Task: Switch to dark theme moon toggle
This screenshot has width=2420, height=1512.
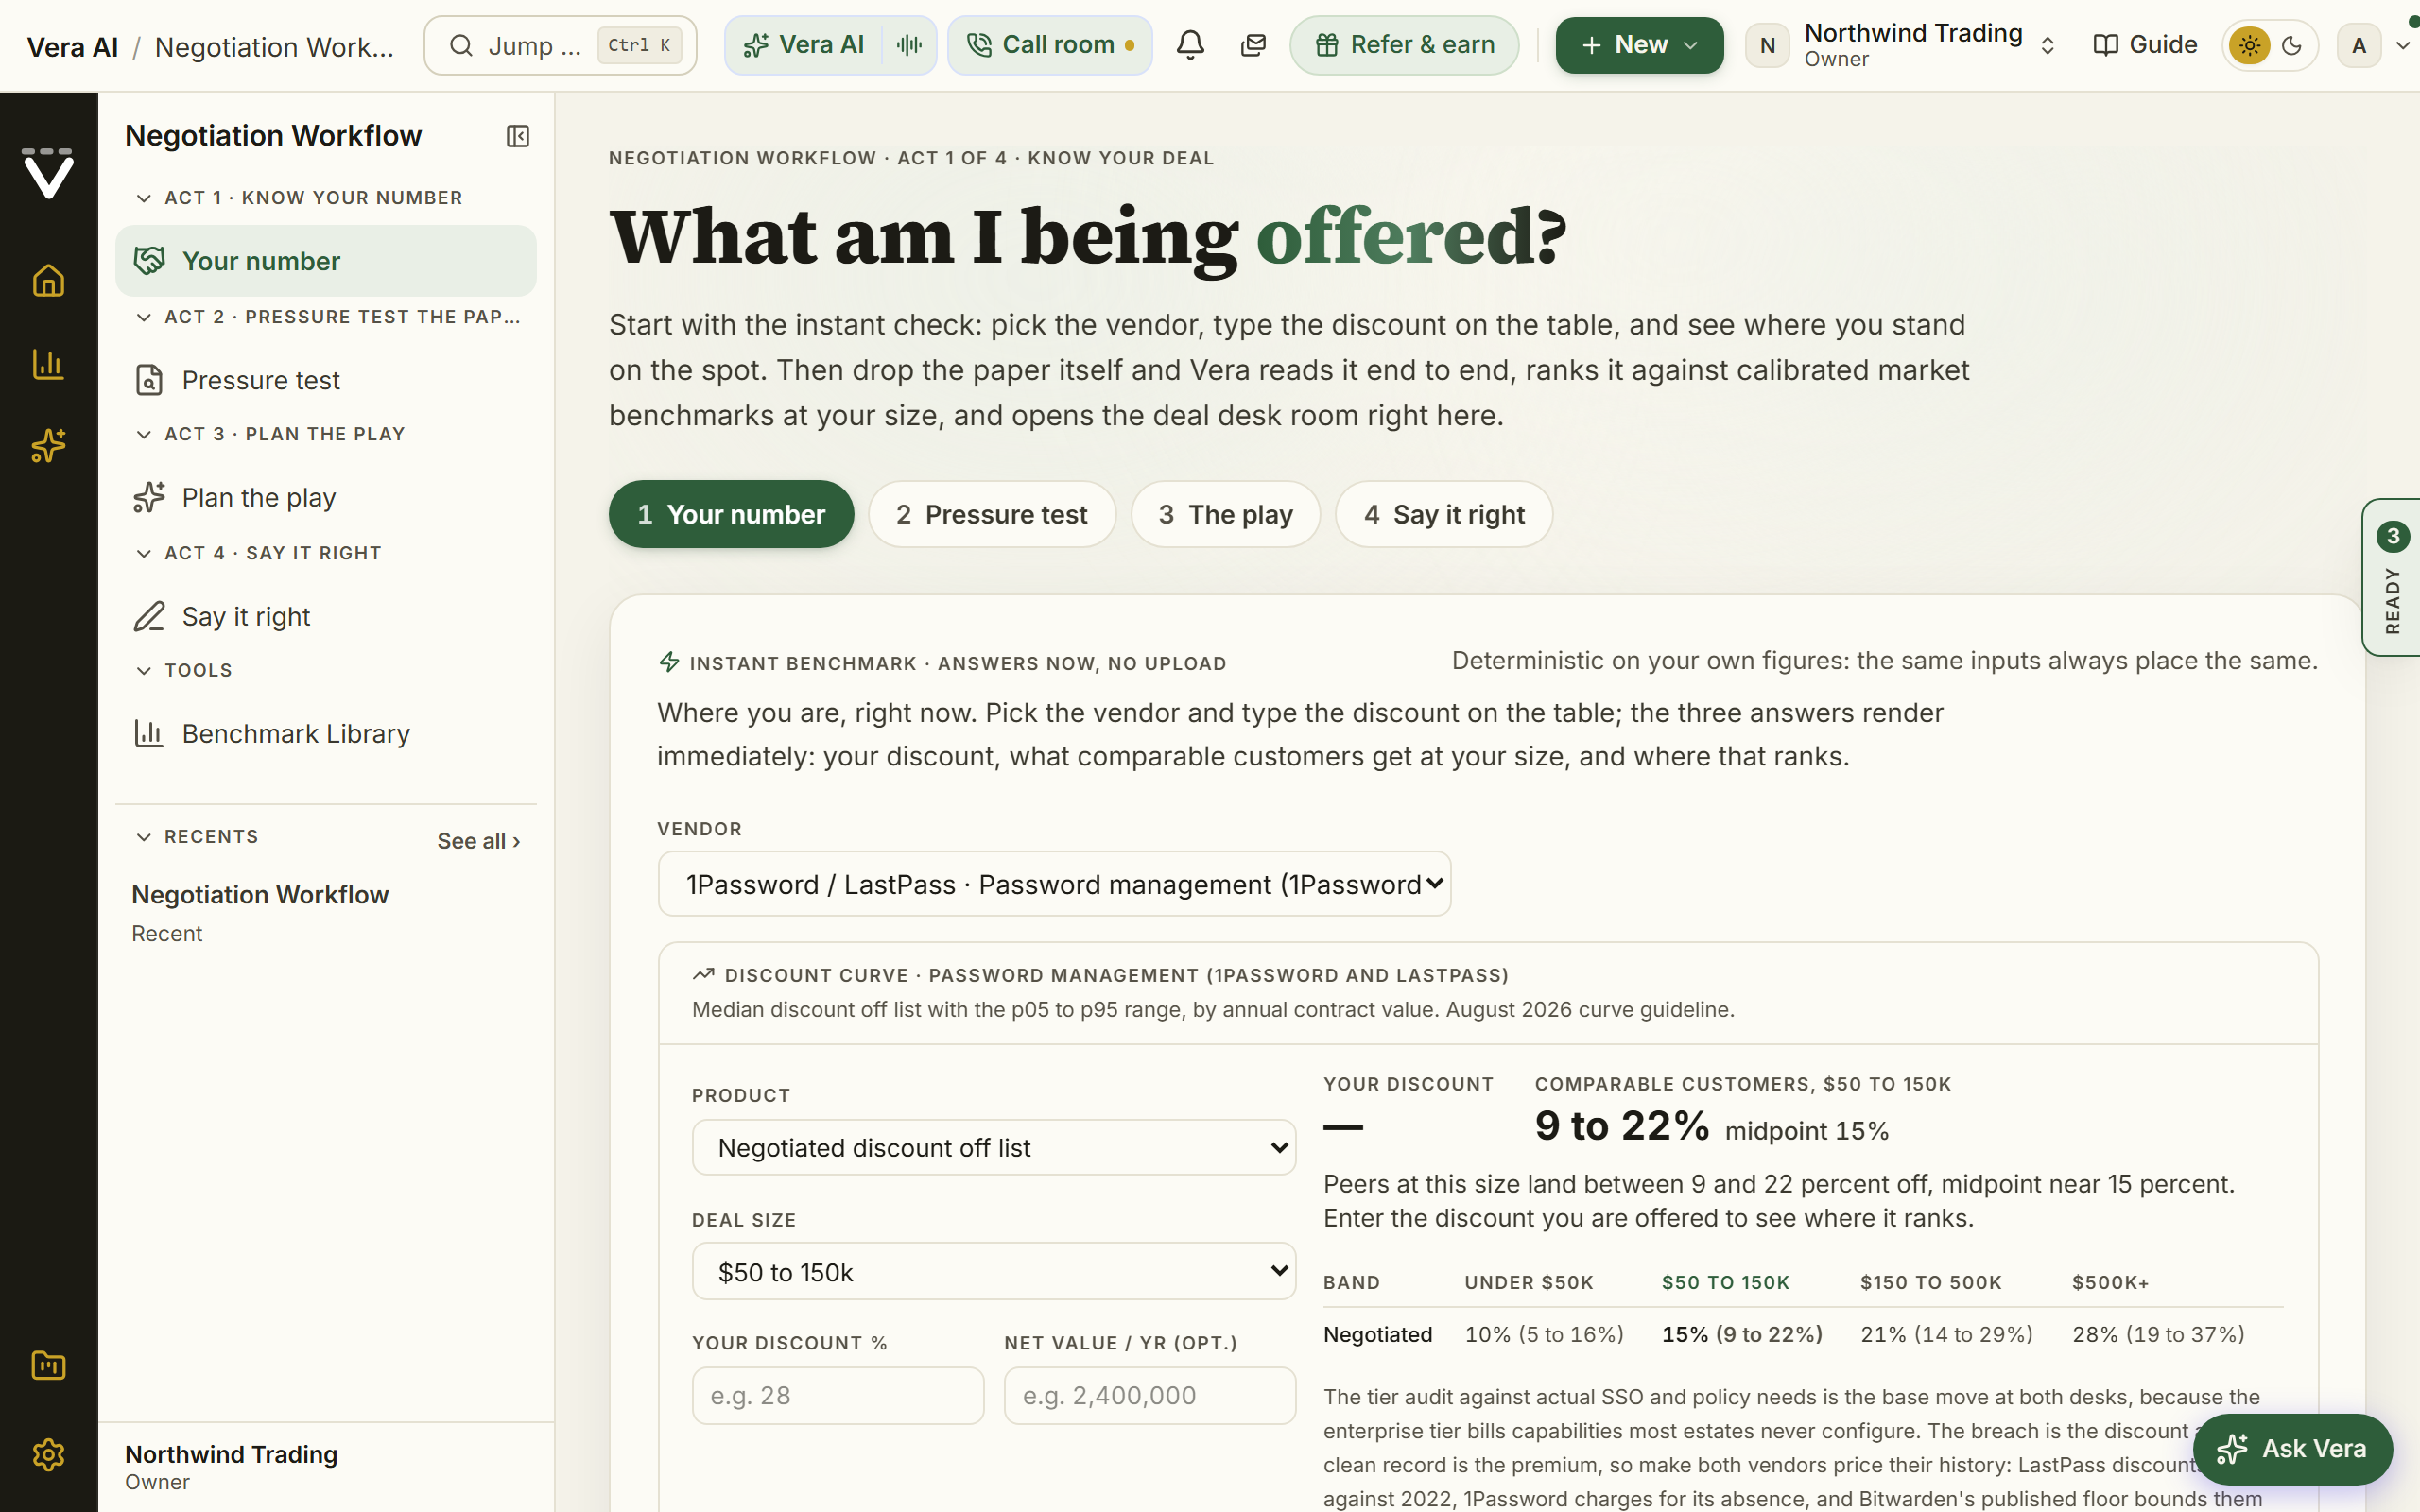Action: tap(2292, 45)
